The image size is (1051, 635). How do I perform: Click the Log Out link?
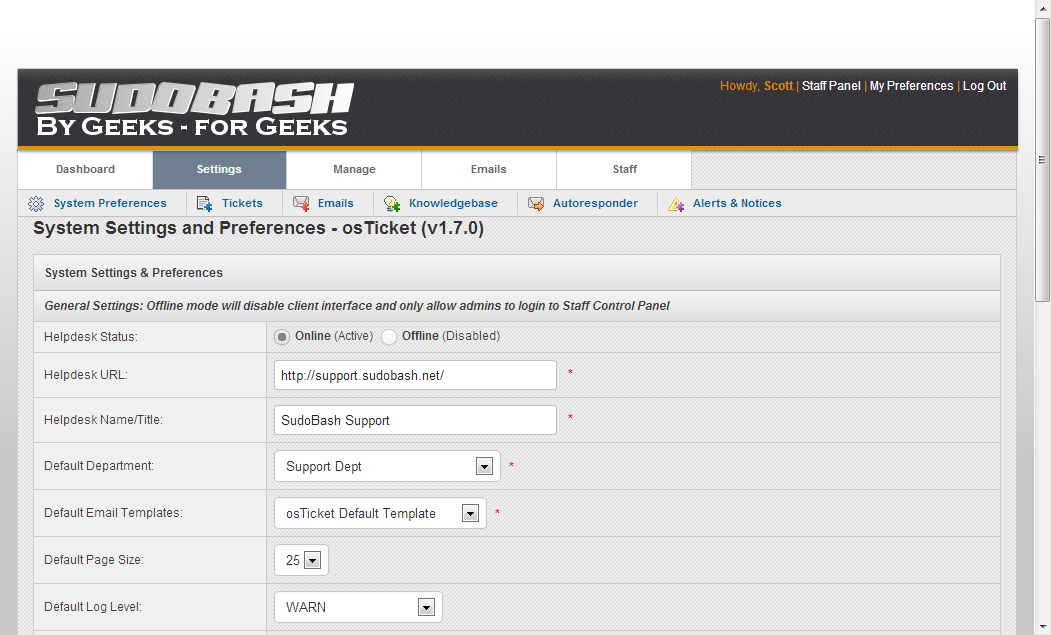(x=984, y=86)
